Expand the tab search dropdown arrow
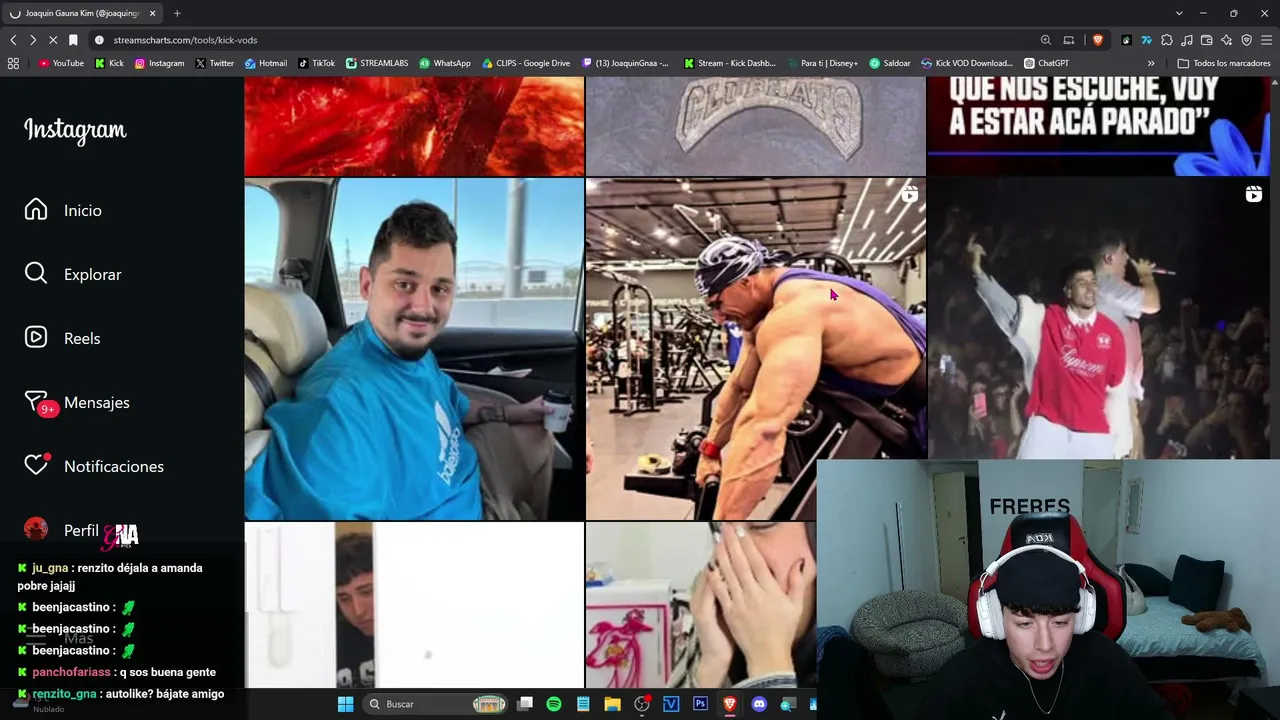This screenshot has height=720, width=1280. coord(1179,13)
